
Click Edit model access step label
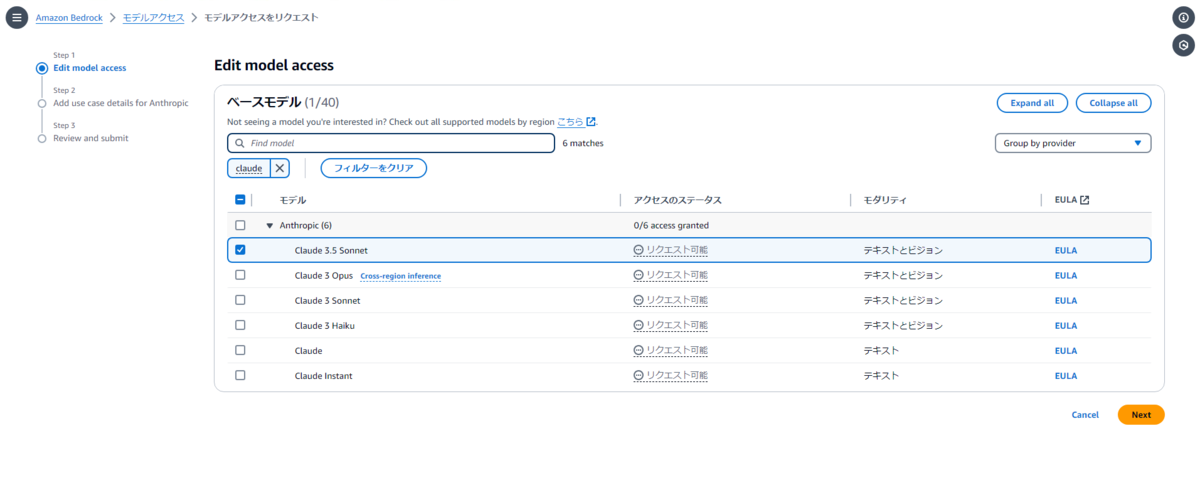click(x=90, y=68)
